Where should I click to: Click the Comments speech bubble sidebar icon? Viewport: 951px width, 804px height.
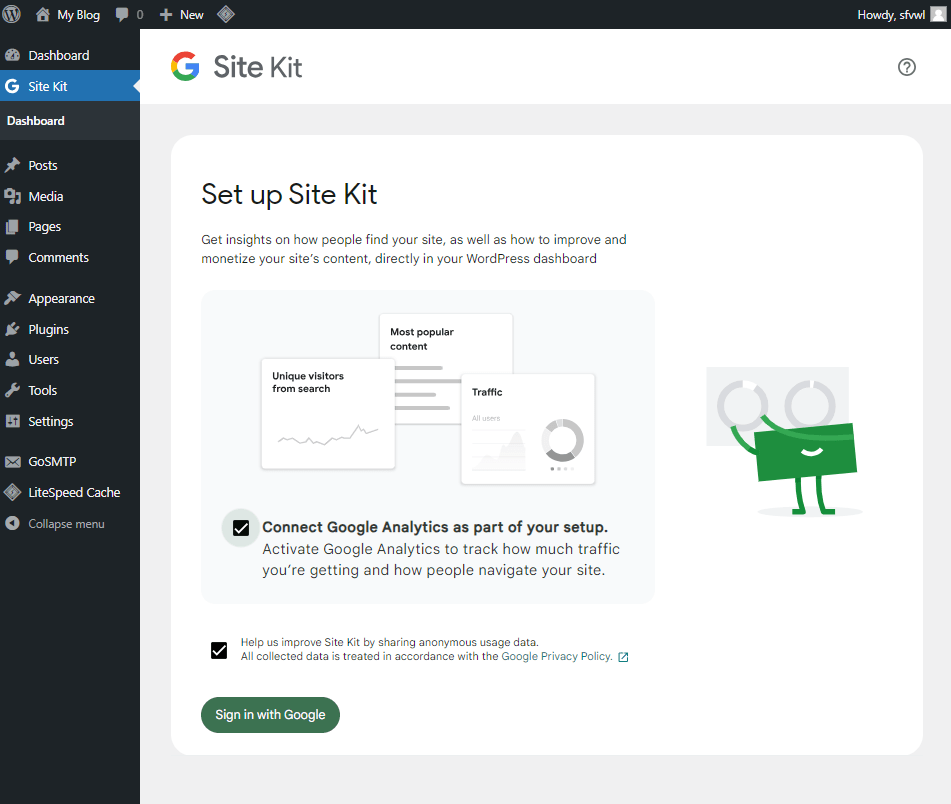(x=12, y=256)
